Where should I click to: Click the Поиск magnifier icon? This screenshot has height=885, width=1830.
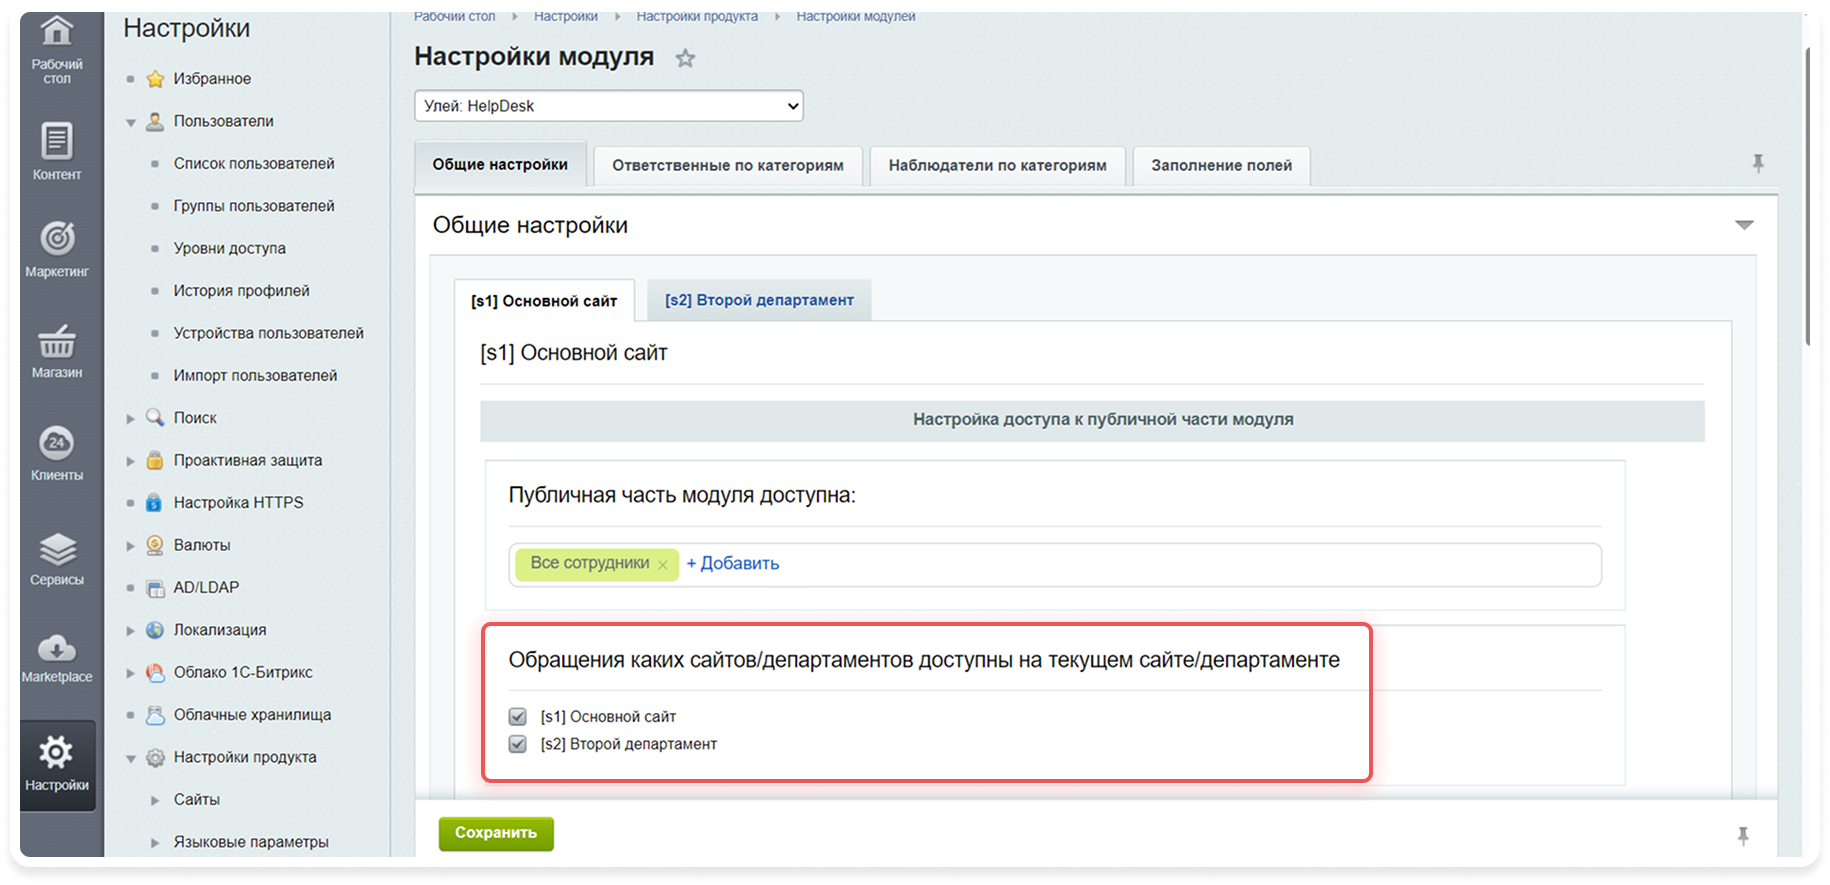pos(155,418)
